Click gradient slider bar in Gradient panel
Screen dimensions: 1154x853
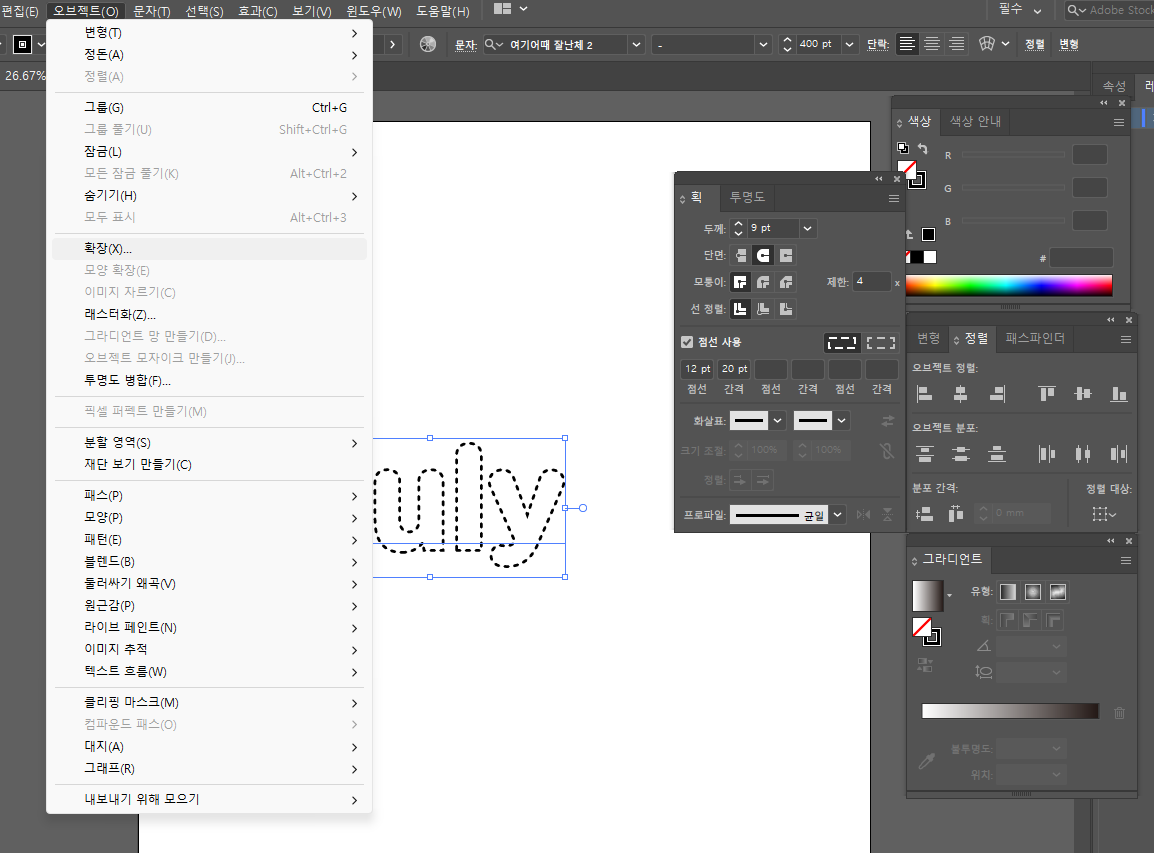[1010, 711]
